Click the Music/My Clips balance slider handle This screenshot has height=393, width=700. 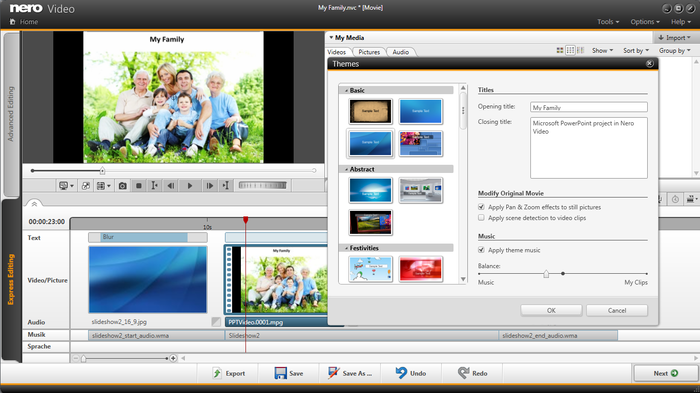546,274
